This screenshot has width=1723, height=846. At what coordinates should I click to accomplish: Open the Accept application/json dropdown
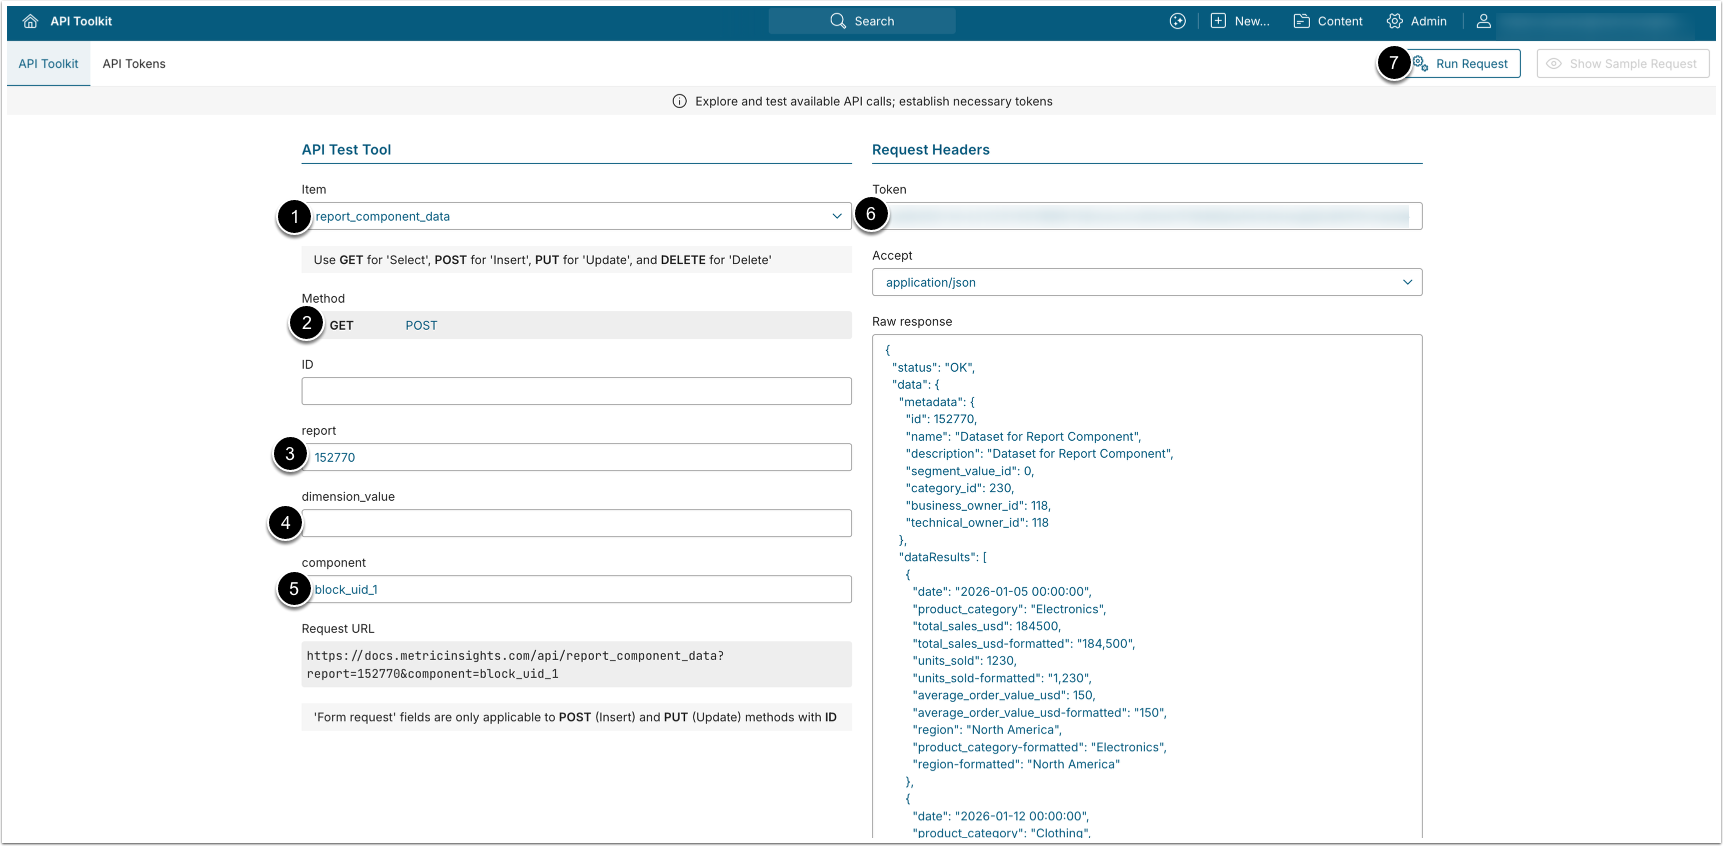point(1146,282)
